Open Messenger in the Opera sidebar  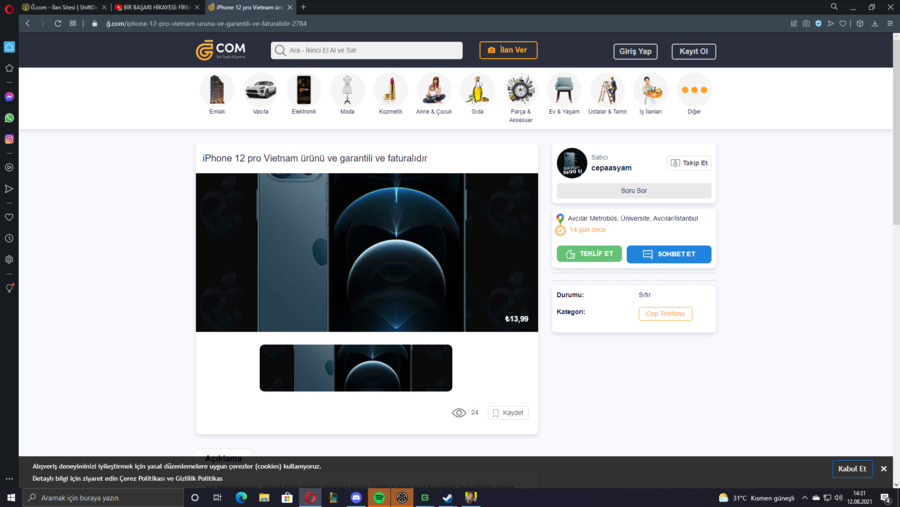coord(9,97)
